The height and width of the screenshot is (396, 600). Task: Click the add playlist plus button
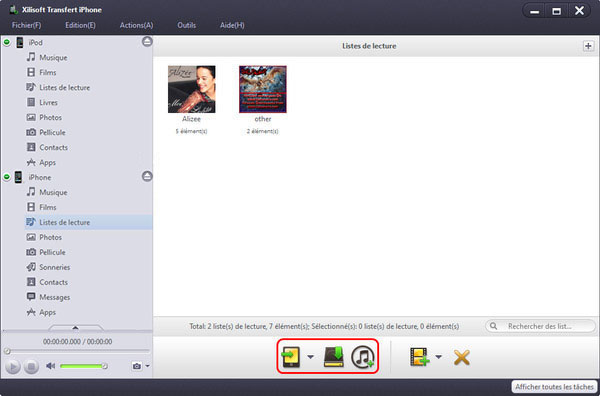pyautogui.click(x=588, y=46)
